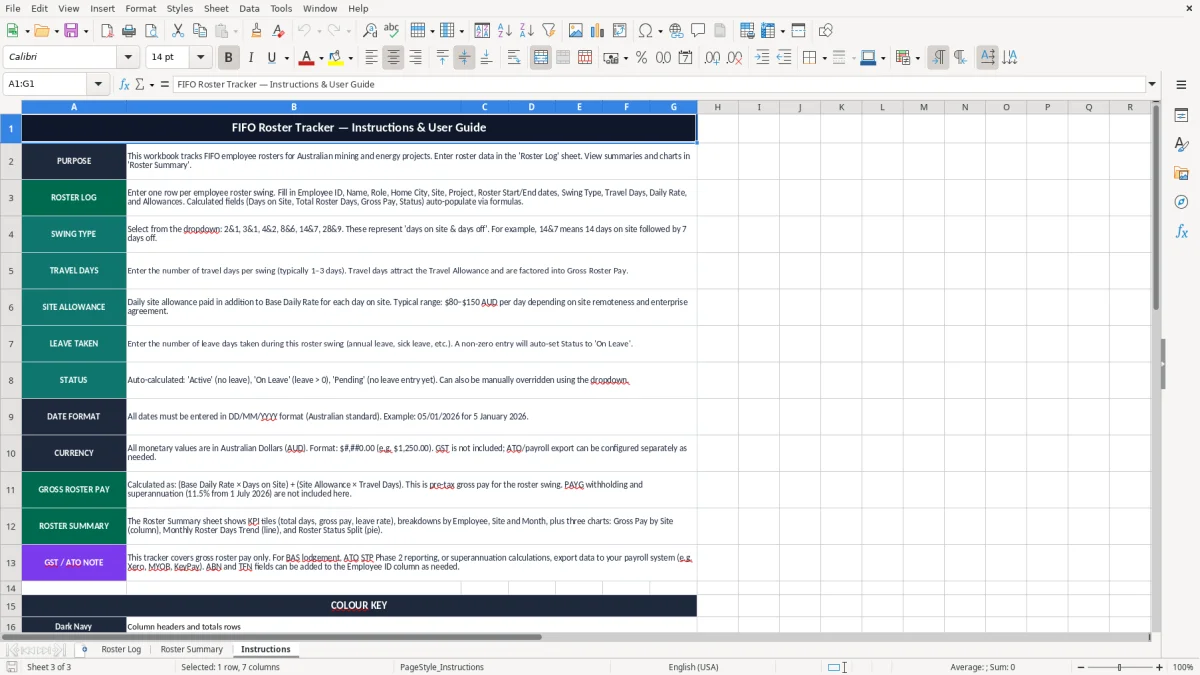Run the Spelling check icon
Viewport: 1200px width, 675px height.
pos(392,31)
